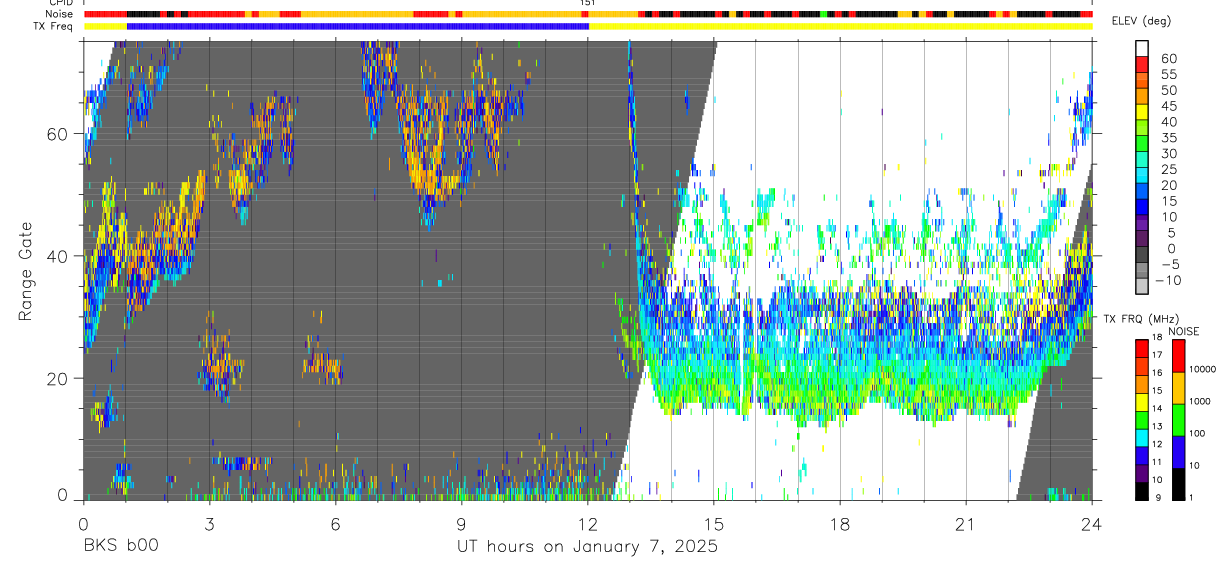
Task: Click x-axis tick label '18'
Action: pyautogui.click(x=840, y=523)
